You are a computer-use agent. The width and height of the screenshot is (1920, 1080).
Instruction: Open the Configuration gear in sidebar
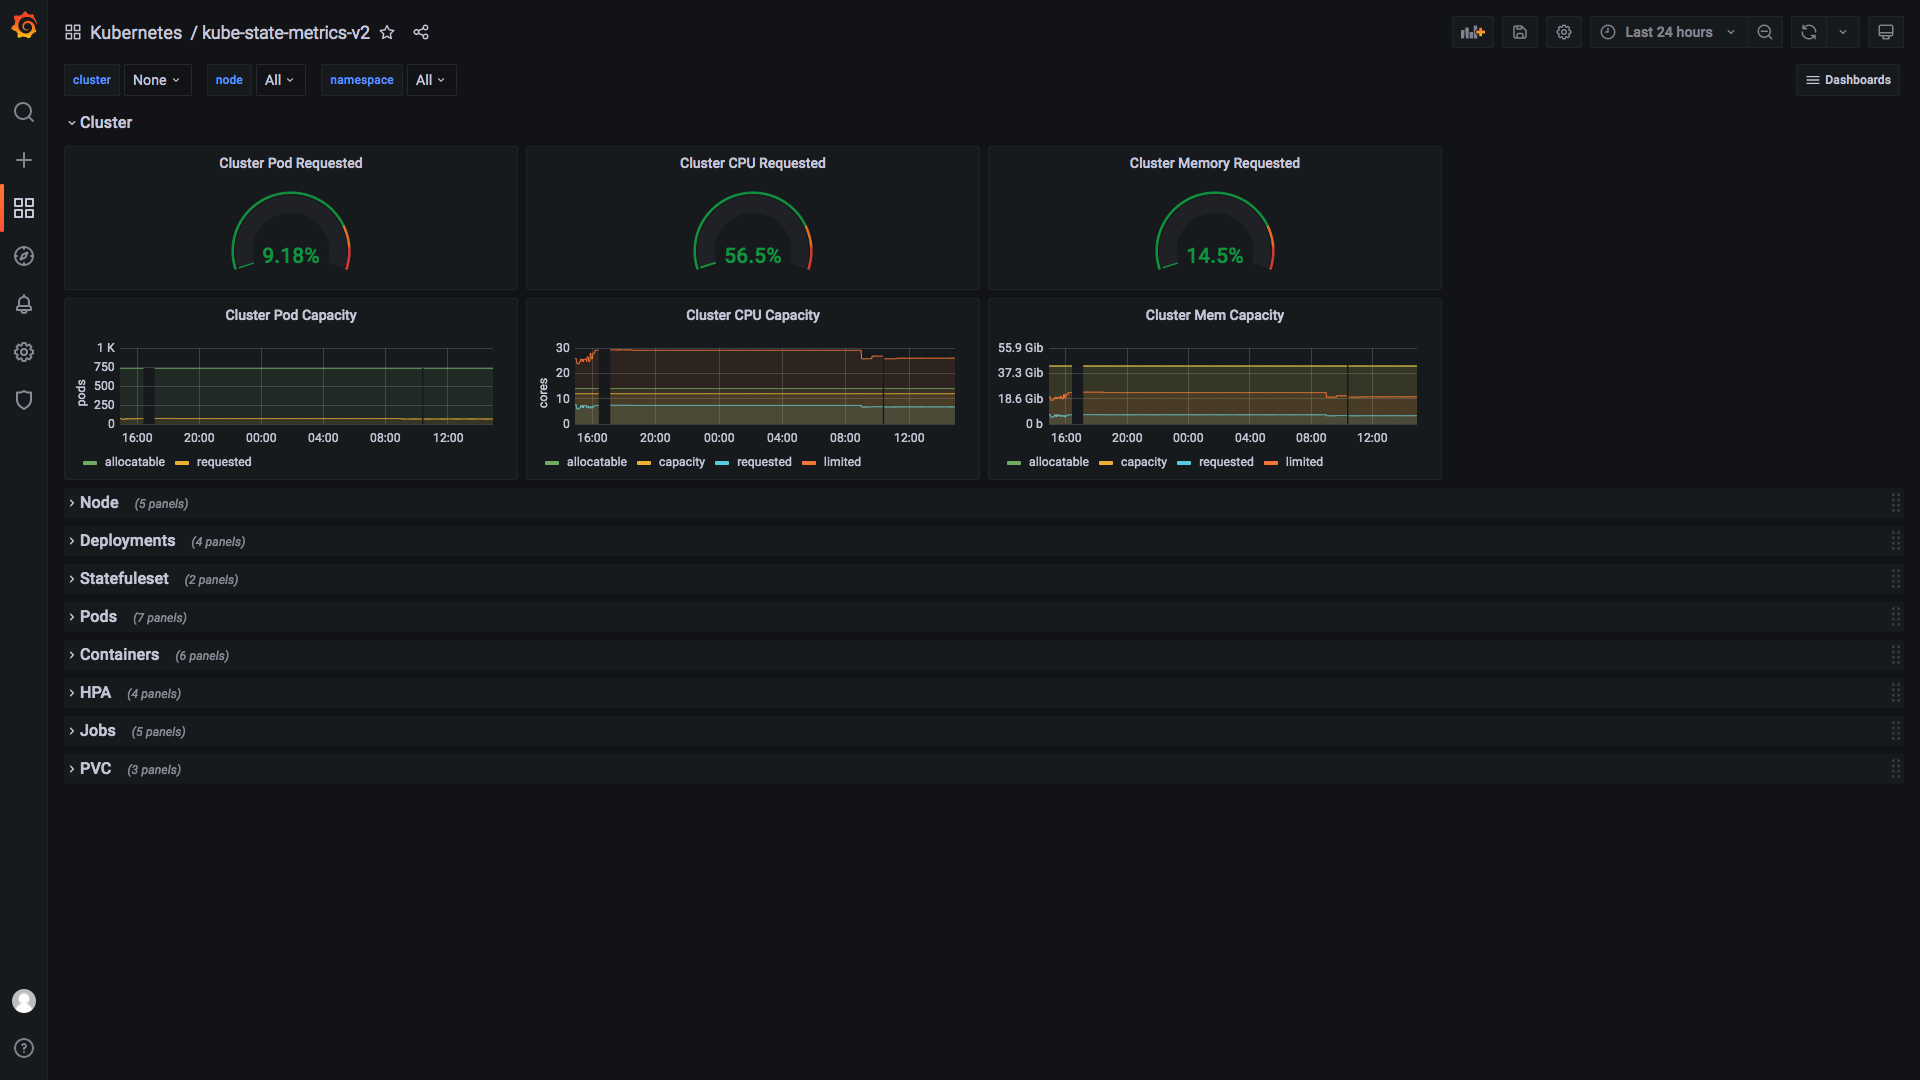click(x=24, y=352)
